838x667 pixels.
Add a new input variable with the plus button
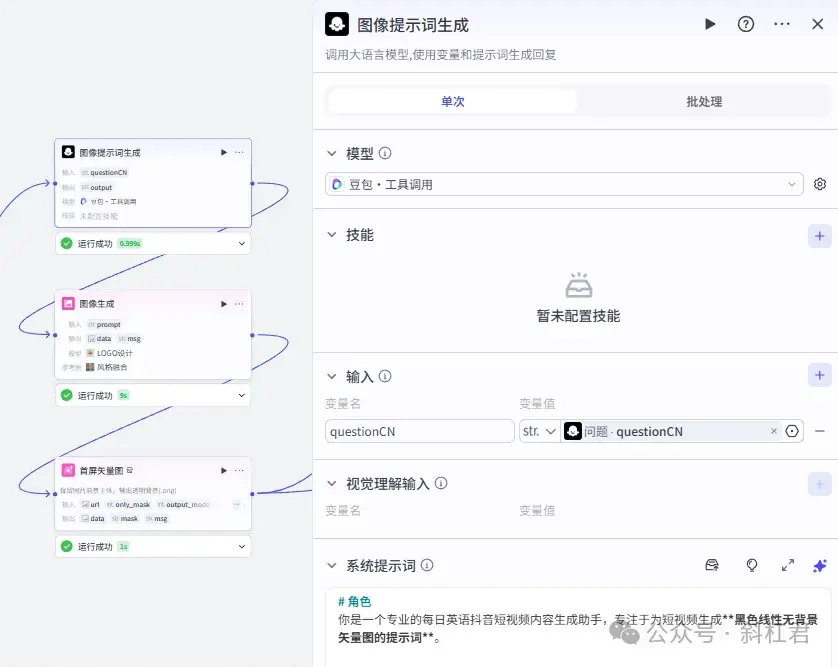click(x=819, y=375)
